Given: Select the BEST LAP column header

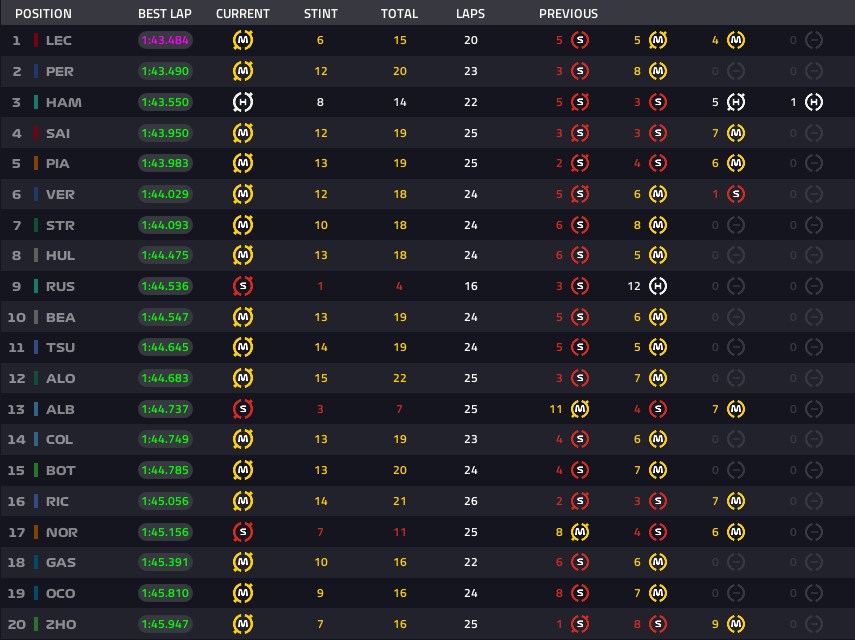Looking at the screenshot, I should (165, 14).
